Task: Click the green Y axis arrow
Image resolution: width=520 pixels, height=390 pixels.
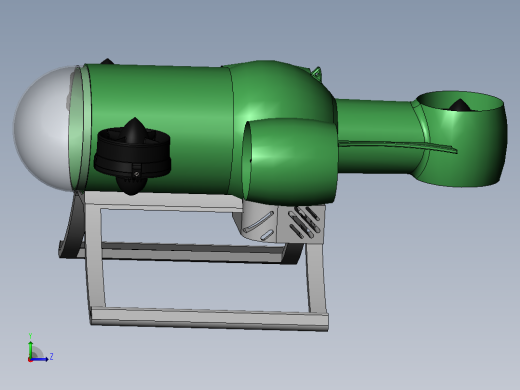Action: click(x=31, y=348)
